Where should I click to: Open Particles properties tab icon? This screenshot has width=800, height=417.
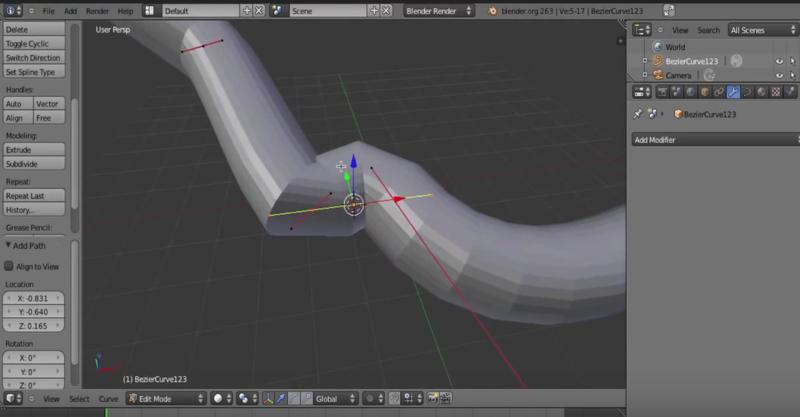(x=790, y=92)
